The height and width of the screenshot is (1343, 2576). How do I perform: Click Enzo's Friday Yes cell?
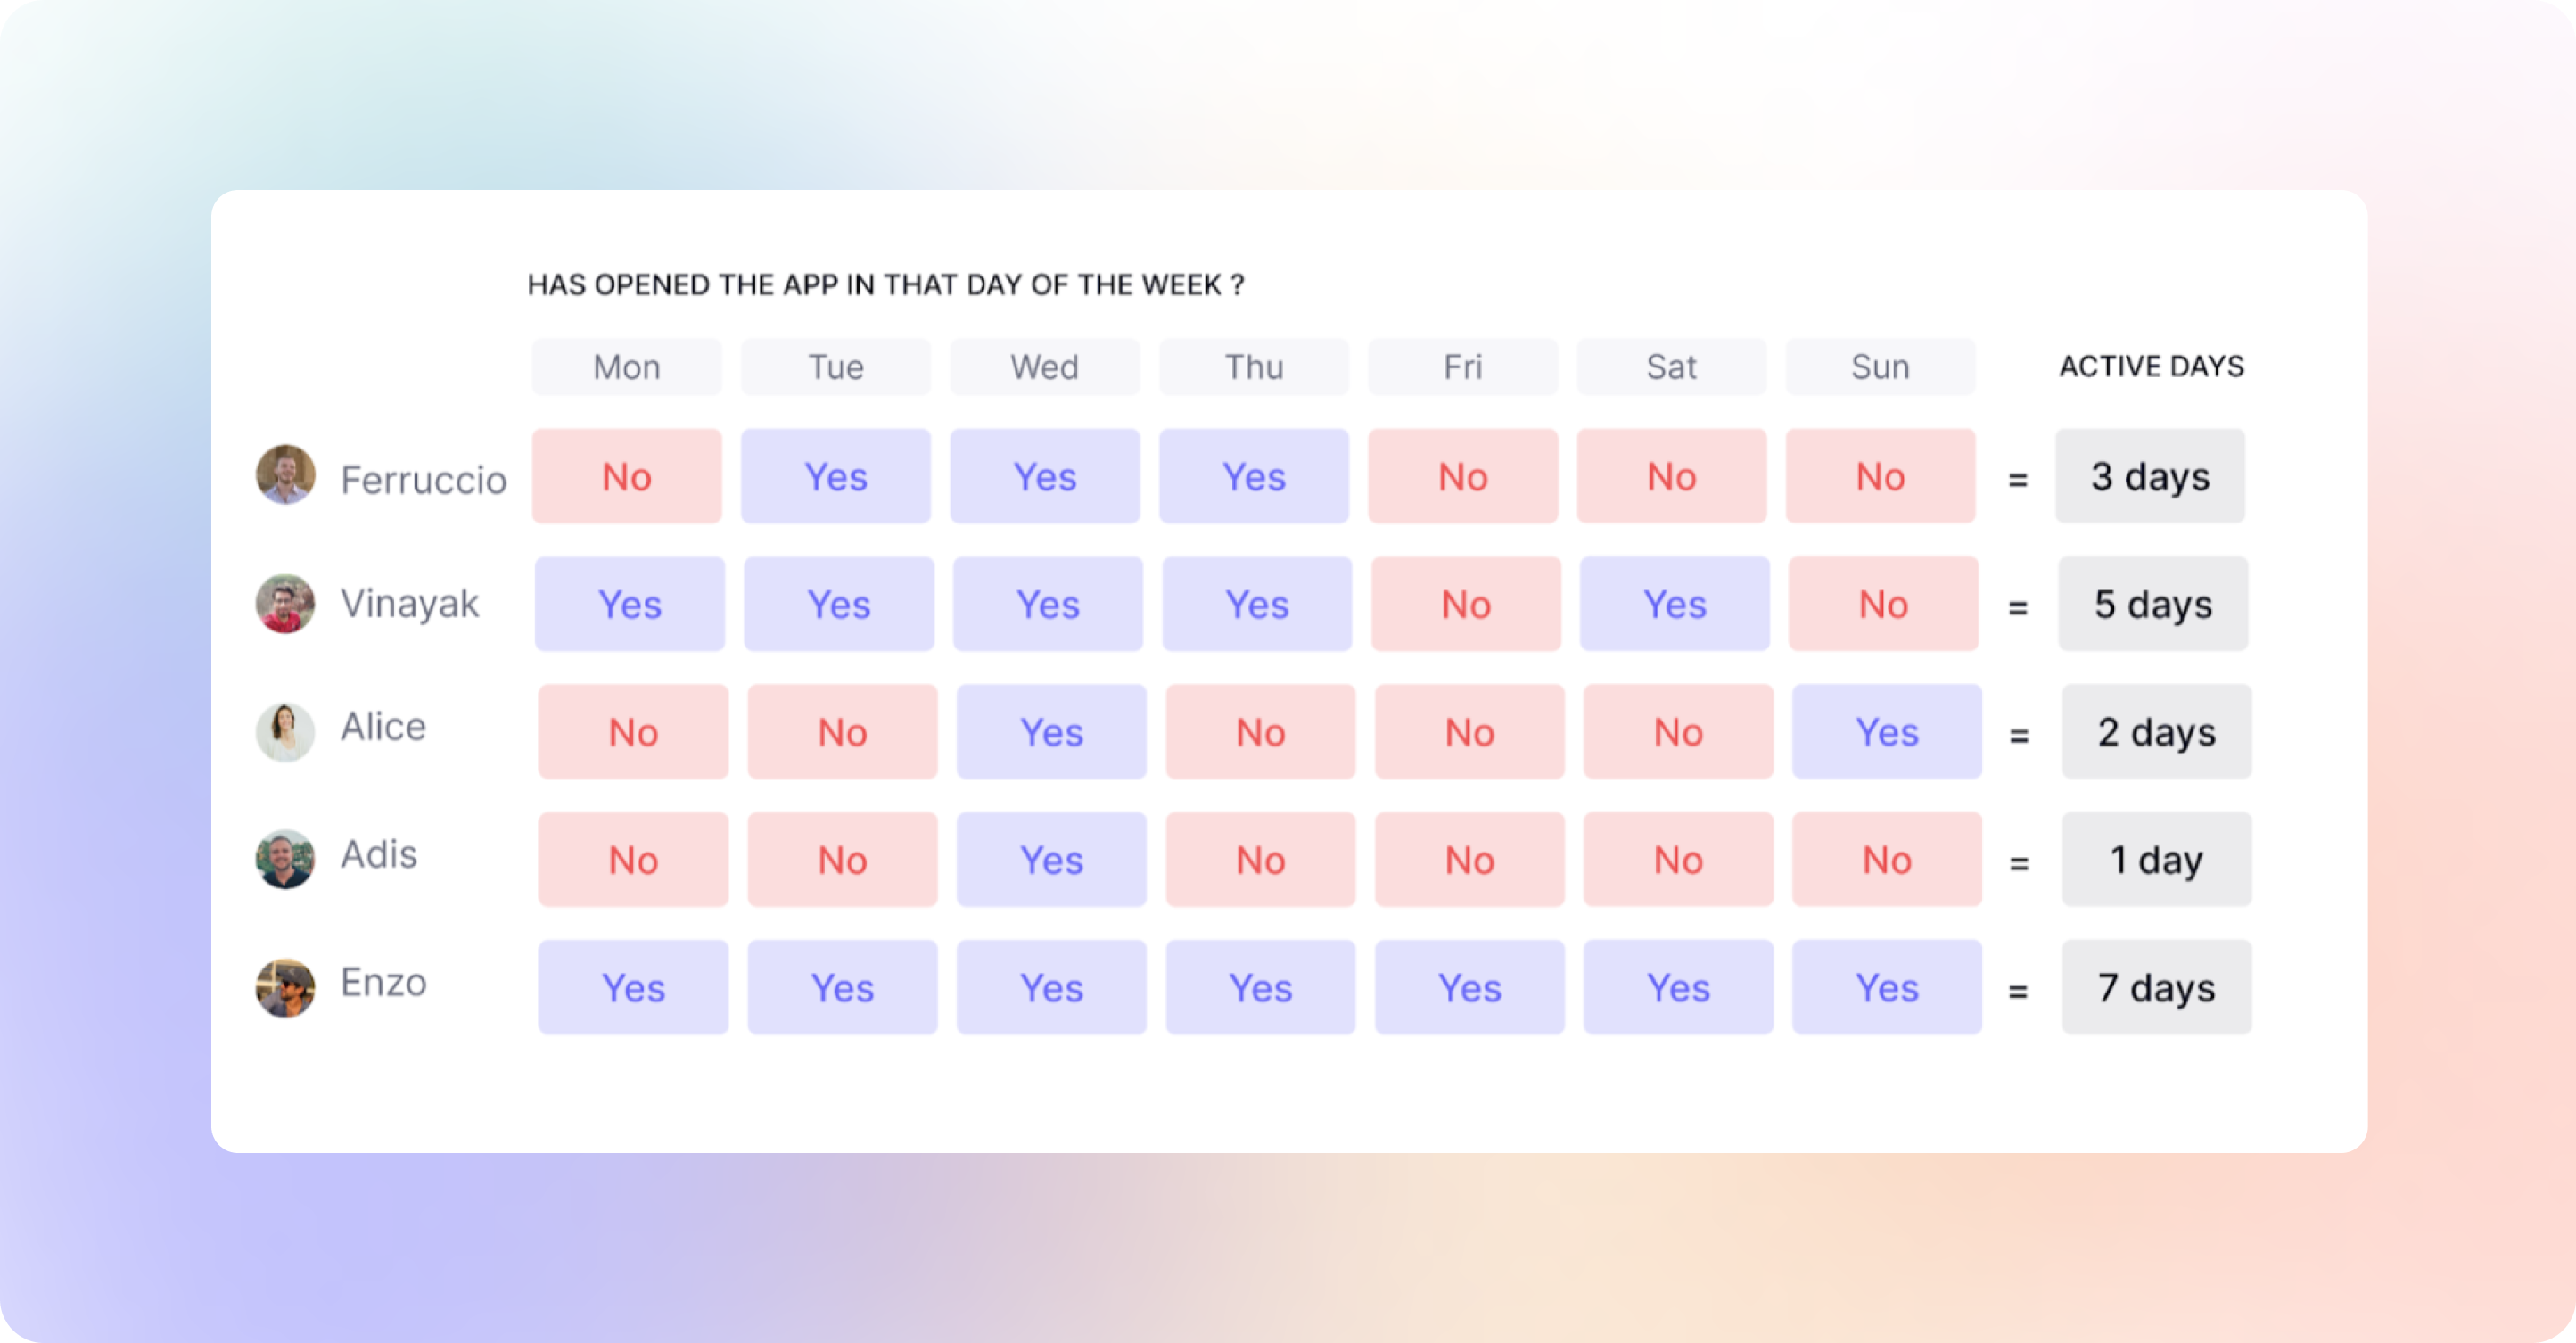tap(1470, 988)
